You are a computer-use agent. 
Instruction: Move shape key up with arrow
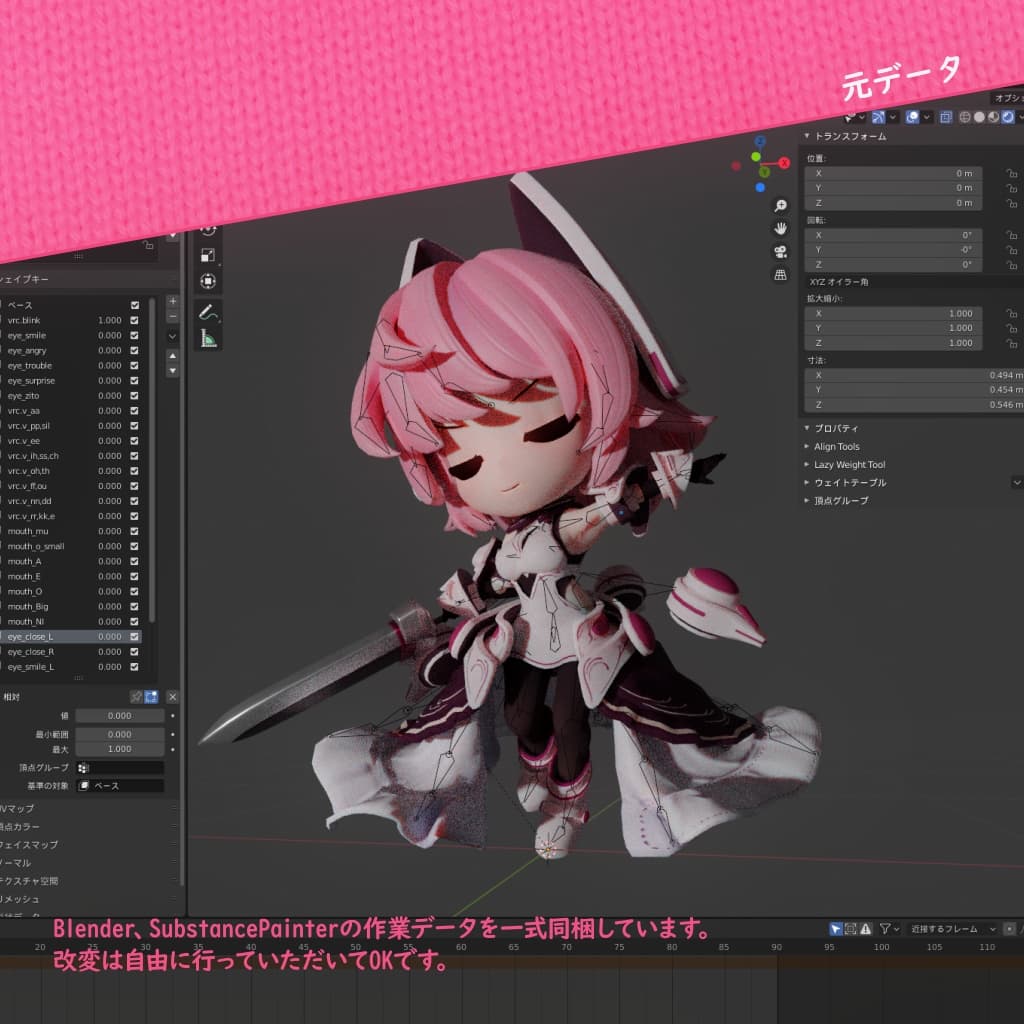click(172, 356)
